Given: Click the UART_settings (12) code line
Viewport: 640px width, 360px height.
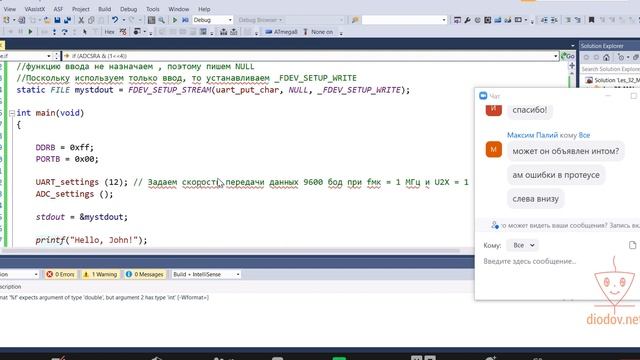Looking at the screenshot, I should click(252, 182).
